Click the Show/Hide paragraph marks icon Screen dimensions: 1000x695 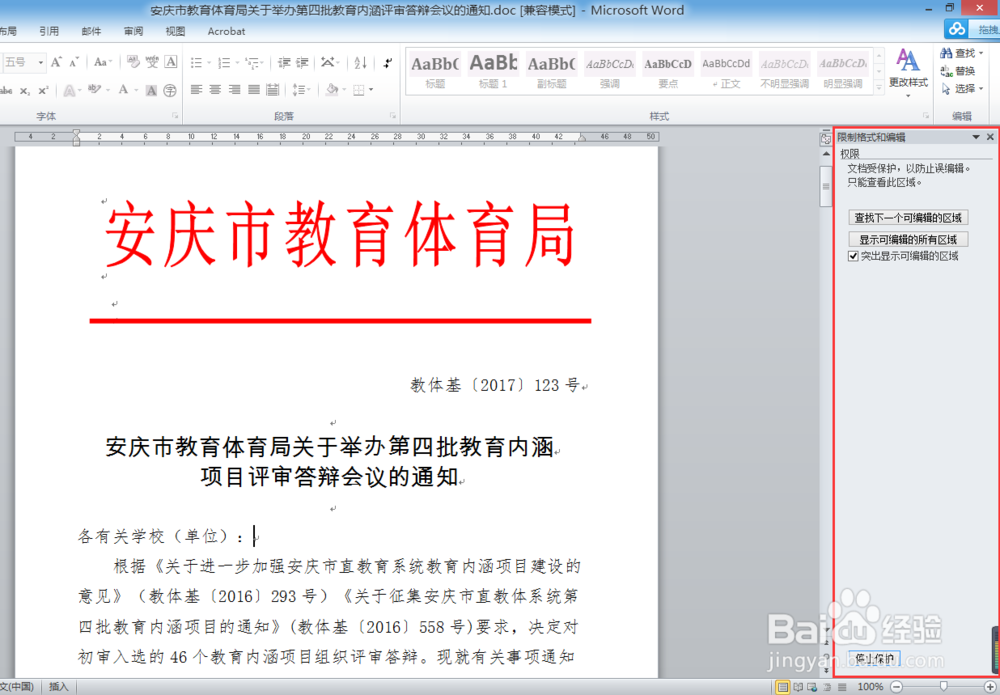[387, 62]
